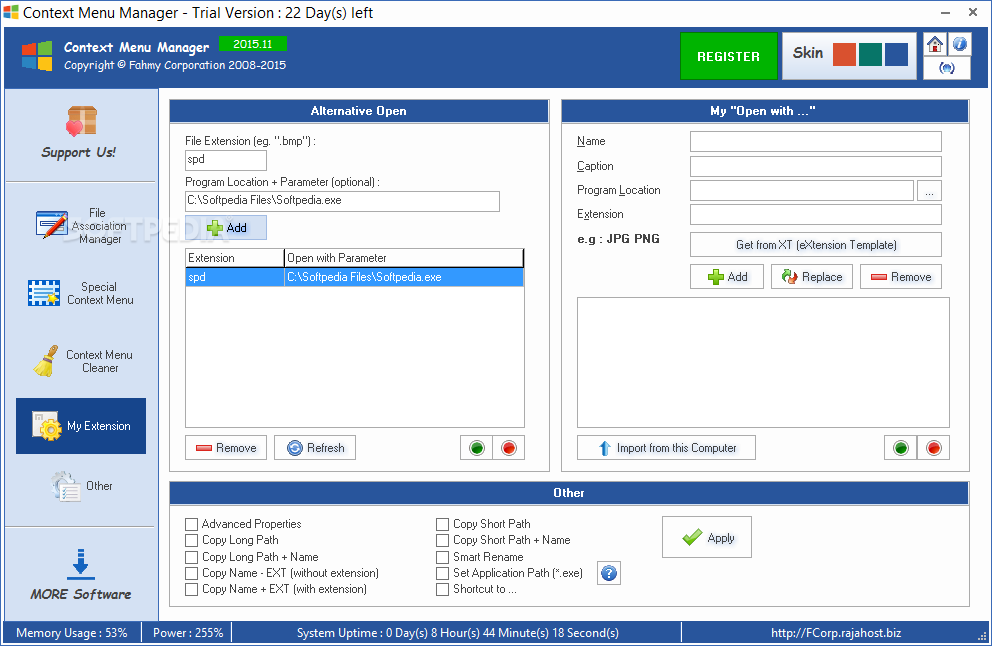
Task: Select My Extension sidebar item
Action: (x=81, y=426)
